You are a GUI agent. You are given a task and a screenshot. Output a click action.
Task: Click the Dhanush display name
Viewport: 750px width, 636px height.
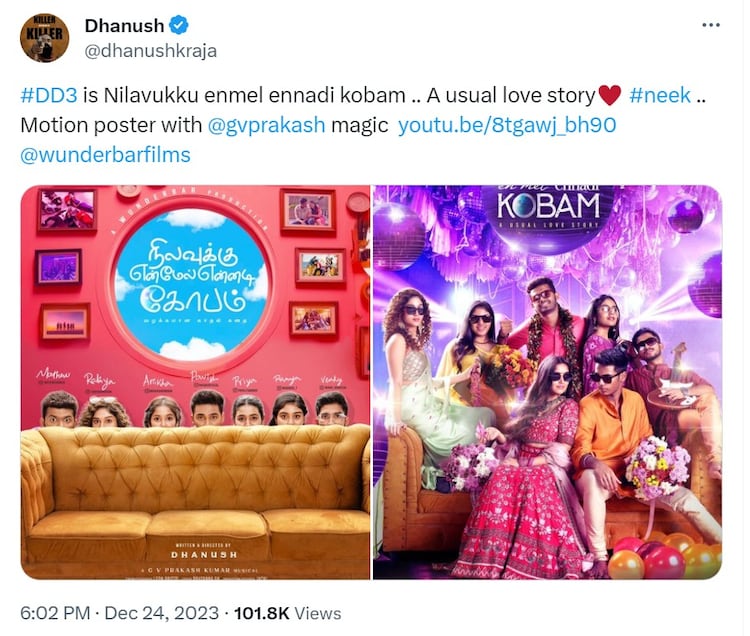point(124,26)
